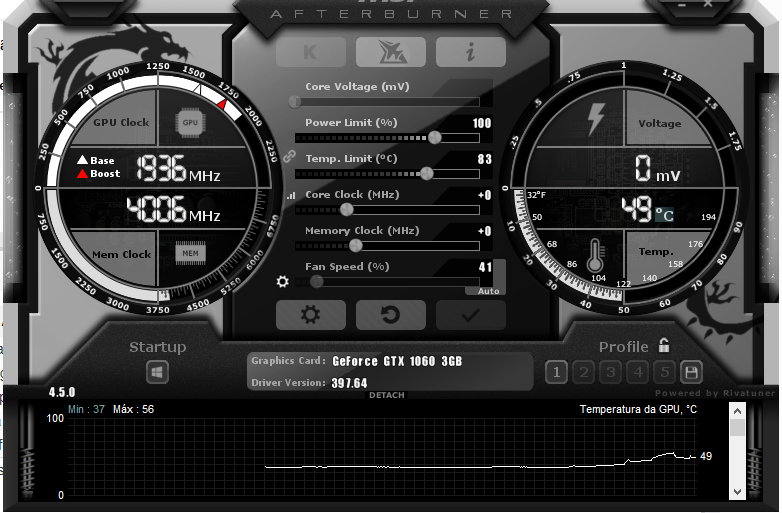The image size is (782, 513).
Task: Click the 0 mV voltage reading
Action: [657, 168]
